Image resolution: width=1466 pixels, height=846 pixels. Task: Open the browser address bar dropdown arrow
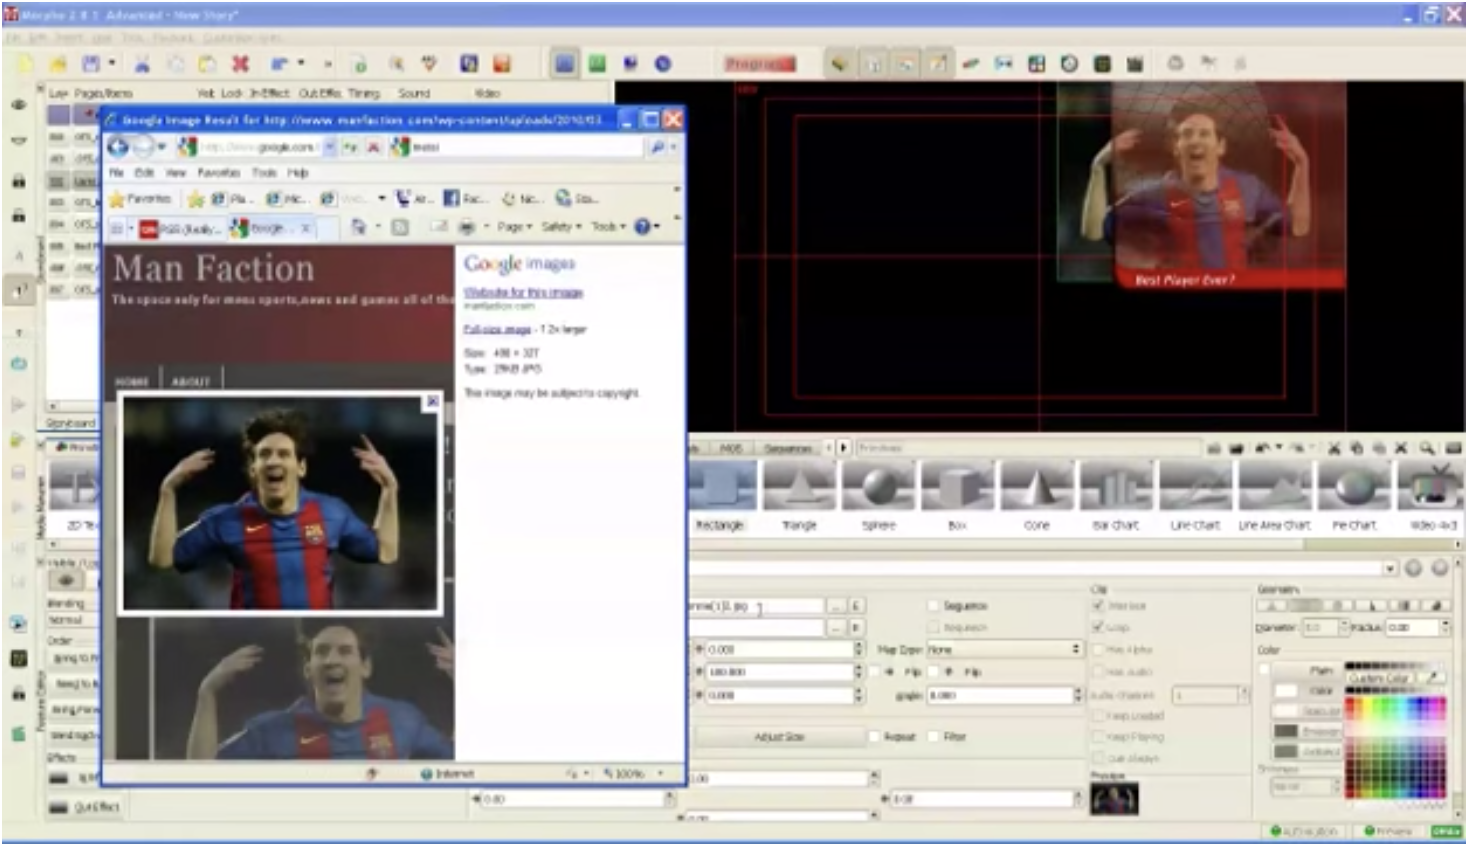(329, 147)
